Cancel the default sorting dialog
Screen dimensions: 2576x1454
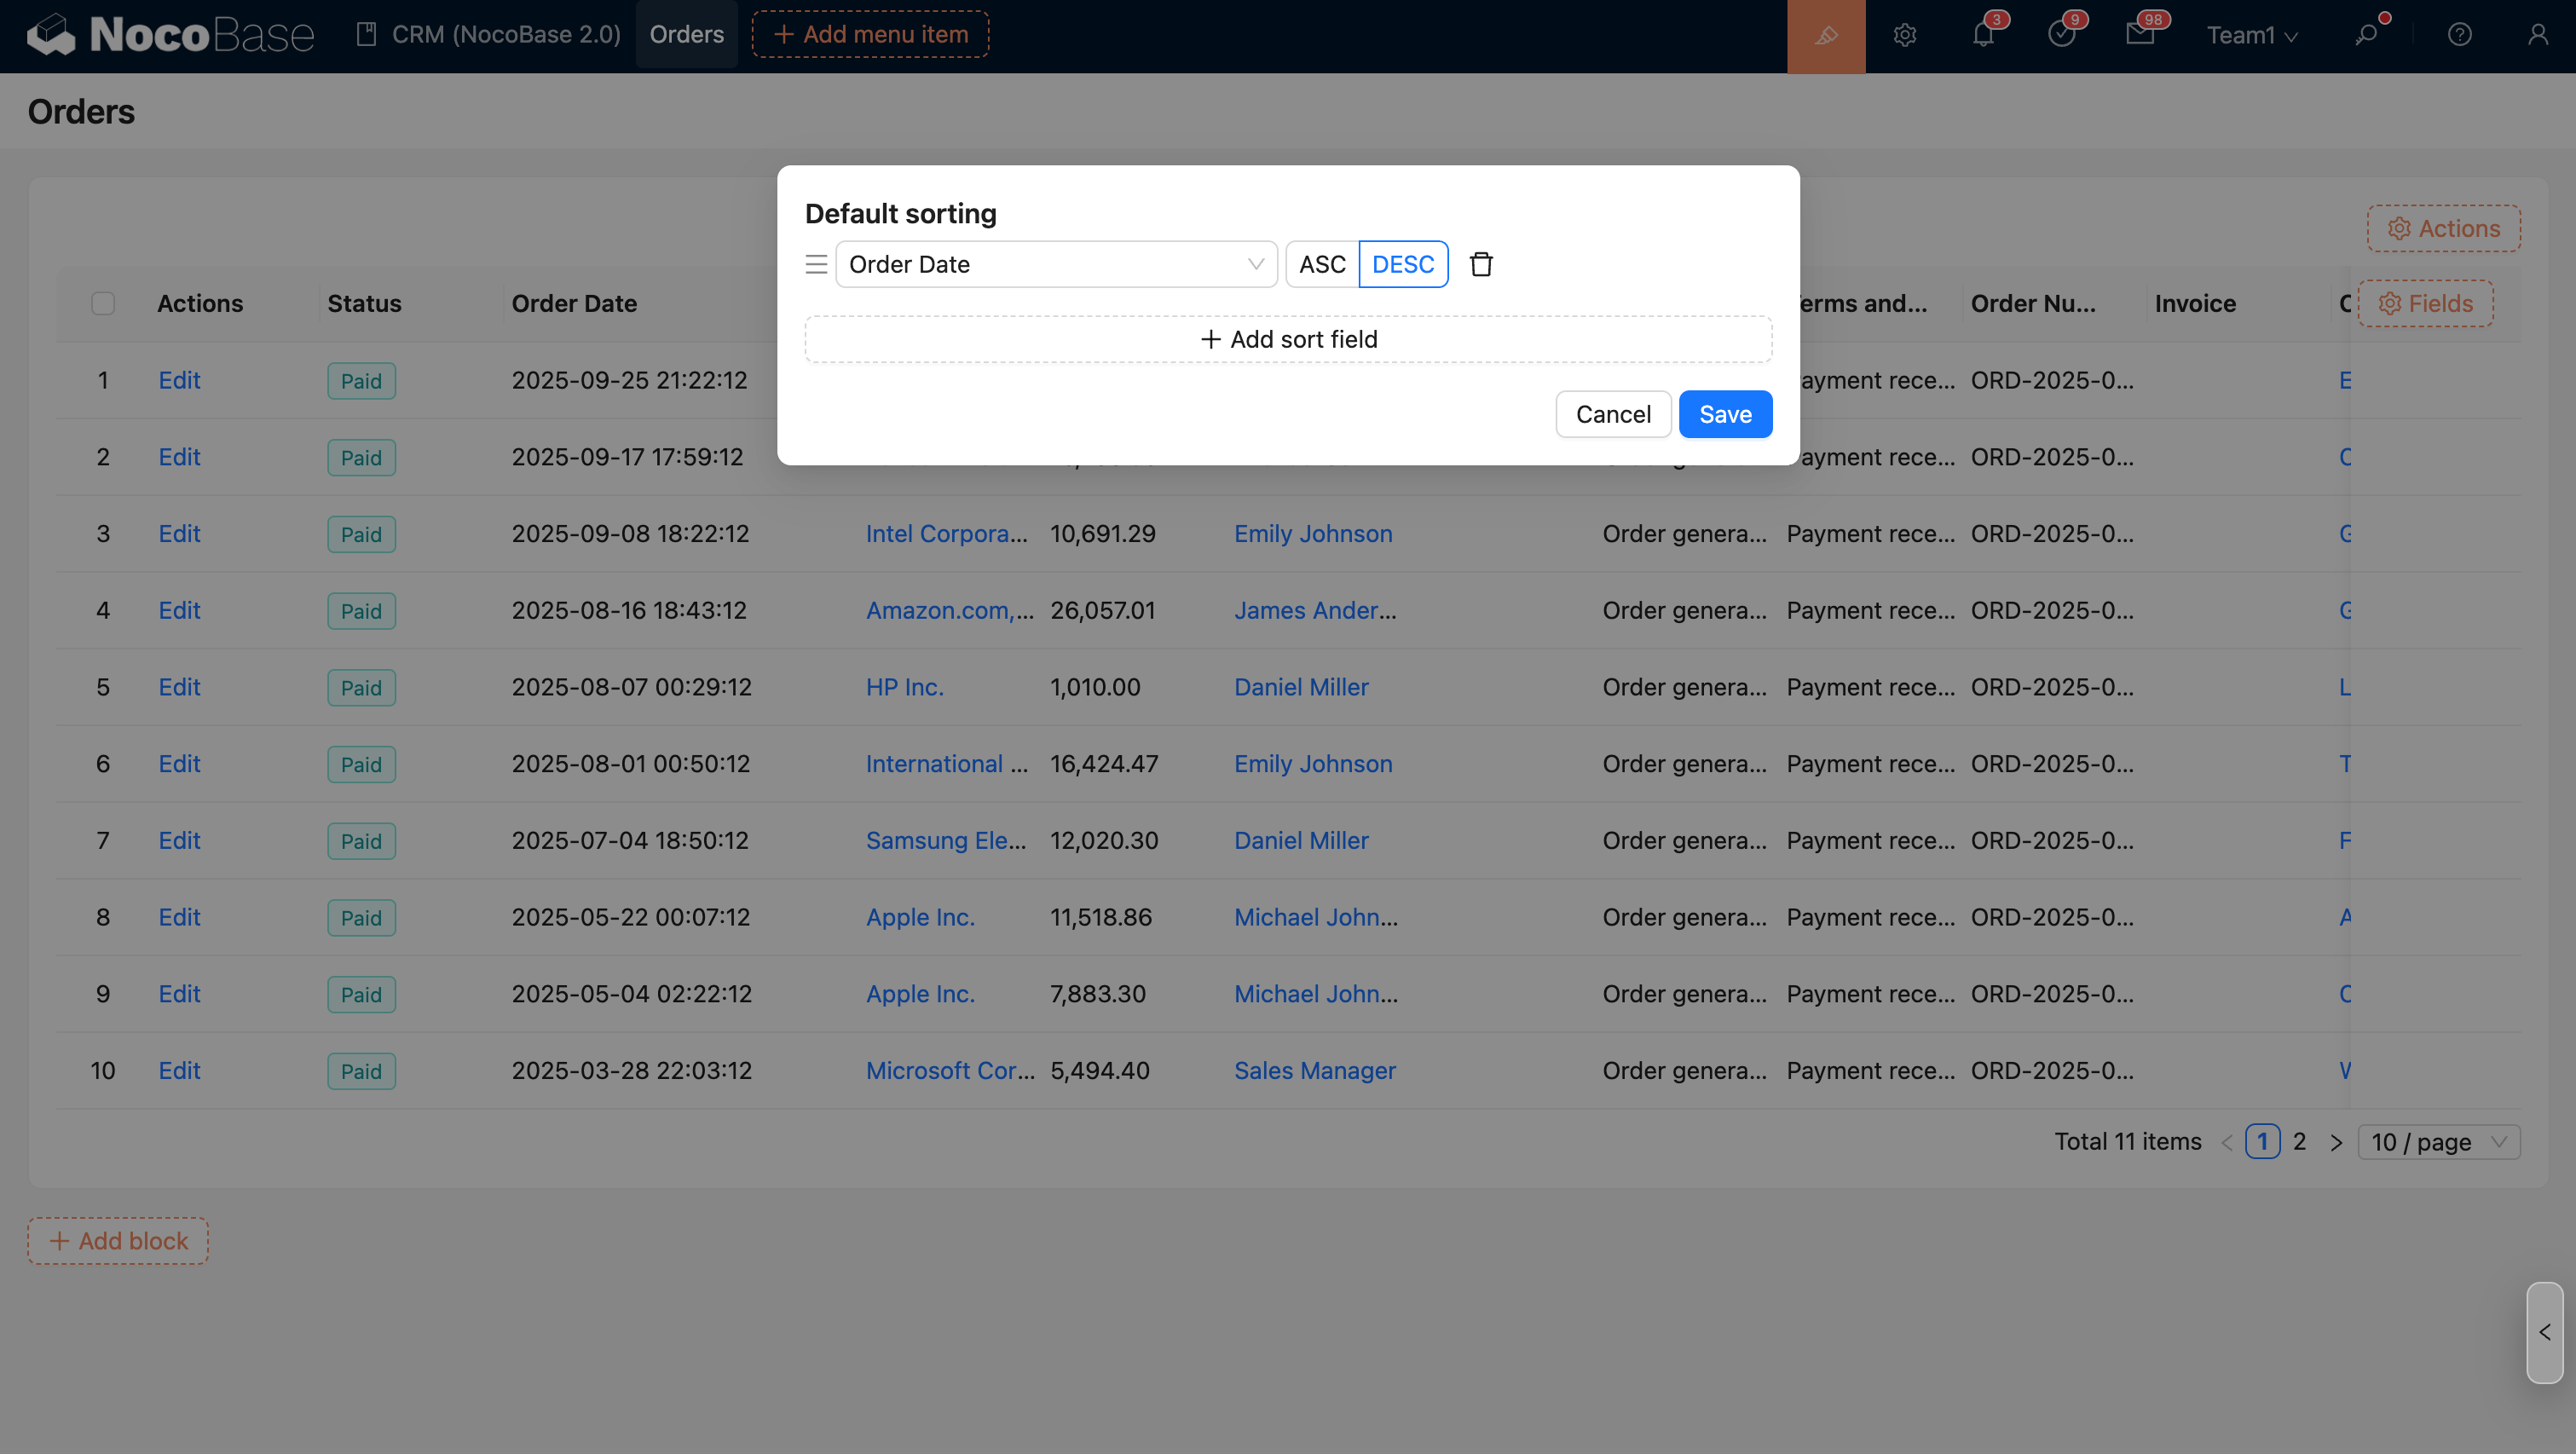[1613, 414]
